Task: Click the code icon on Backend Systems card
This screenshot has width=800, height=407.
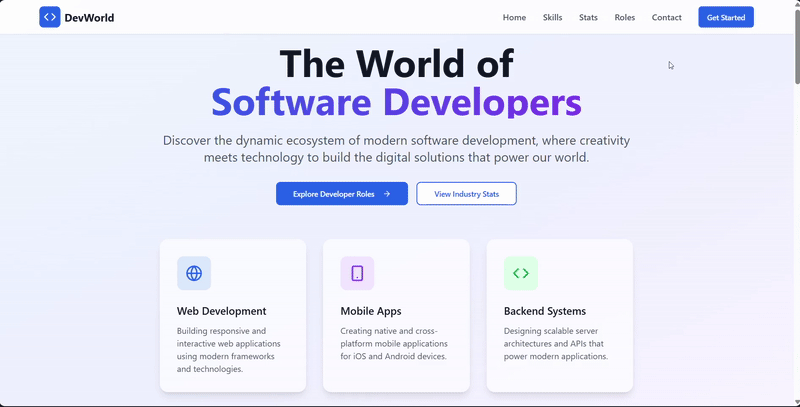Action: click(x=521, y=273)
